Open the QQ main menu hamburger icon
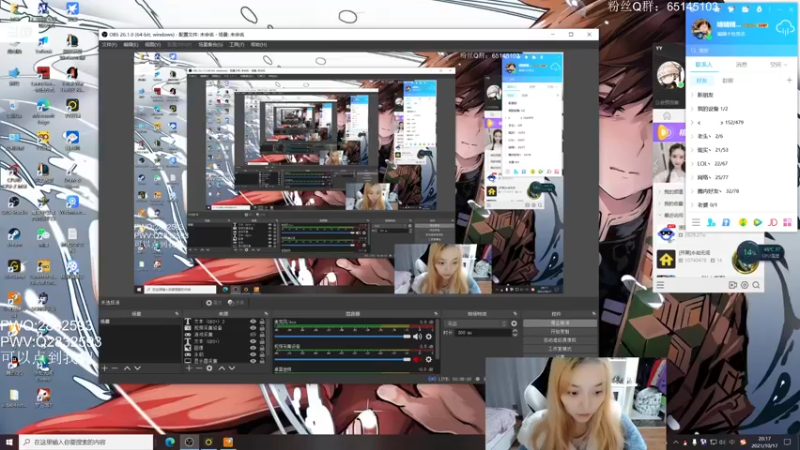 tap(696, 222)
